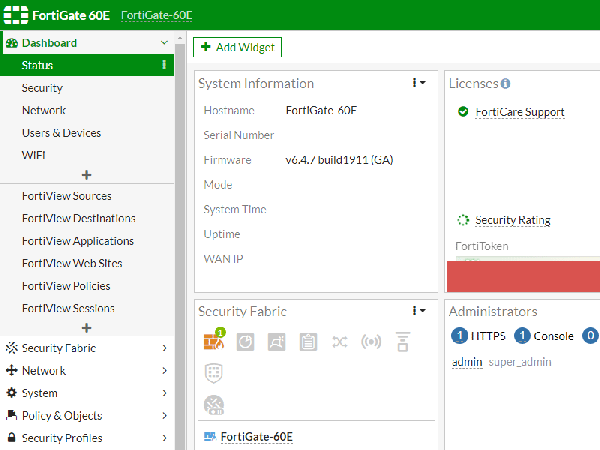Open the Users & Devices dashboard
This screenshot has width=600, height=450.
61,133
